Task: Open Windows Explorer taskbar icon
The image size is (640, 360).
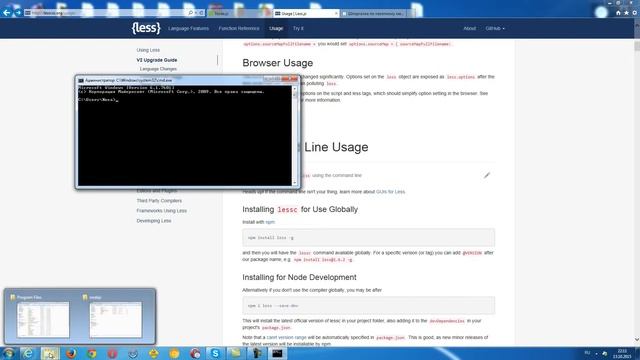Action: click(x=49, y=353)
